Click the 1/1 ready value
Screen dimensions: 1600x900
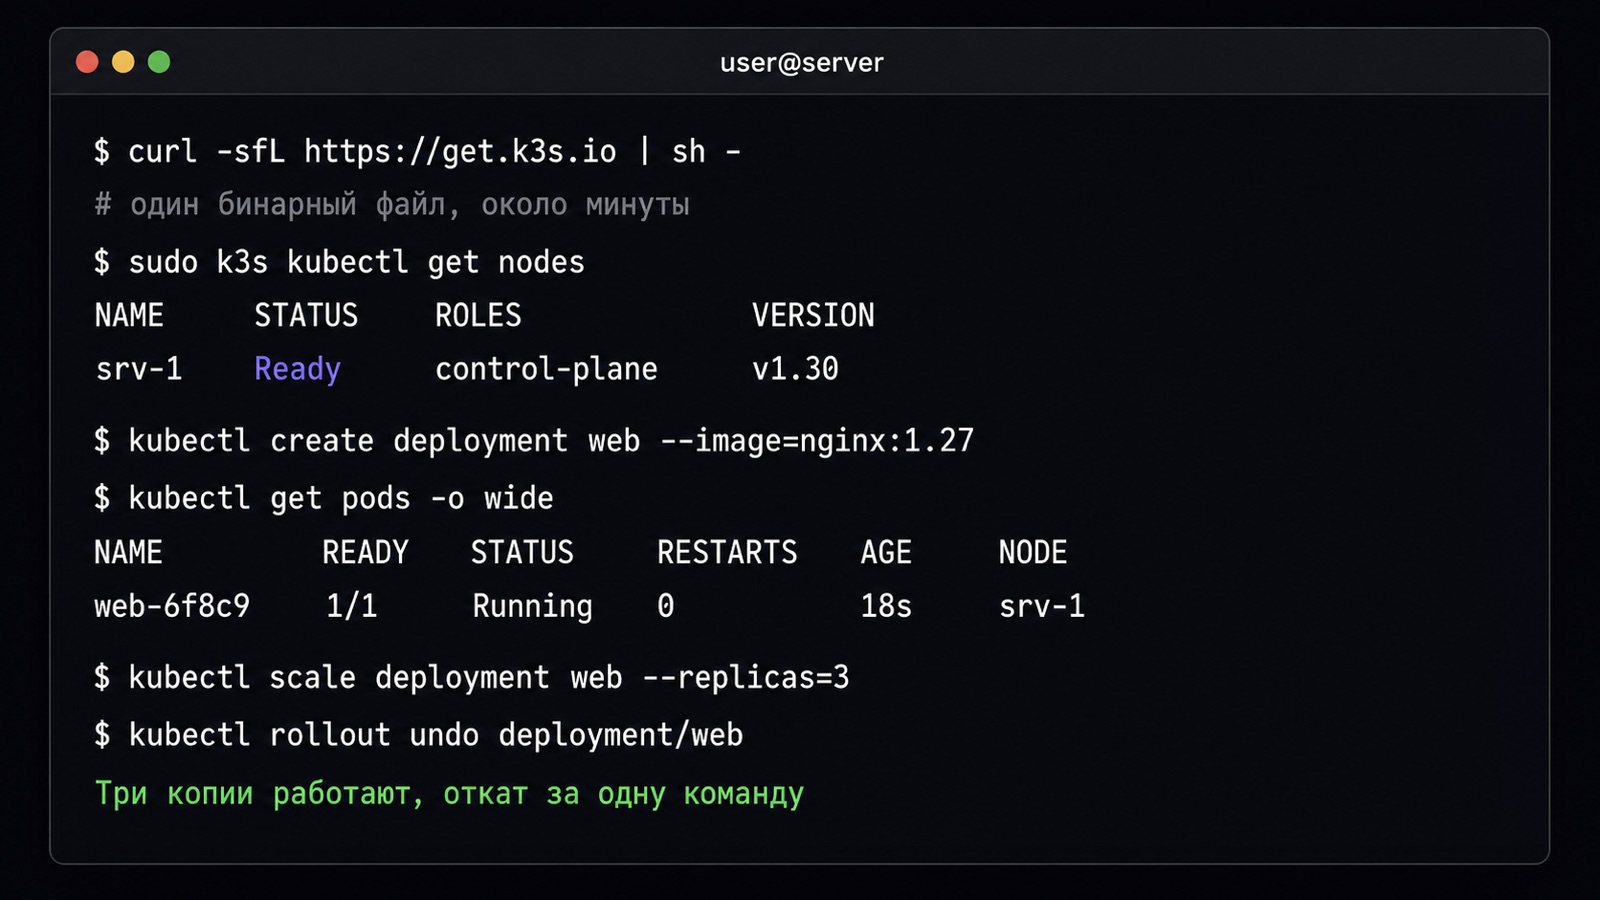coord(352,606)
